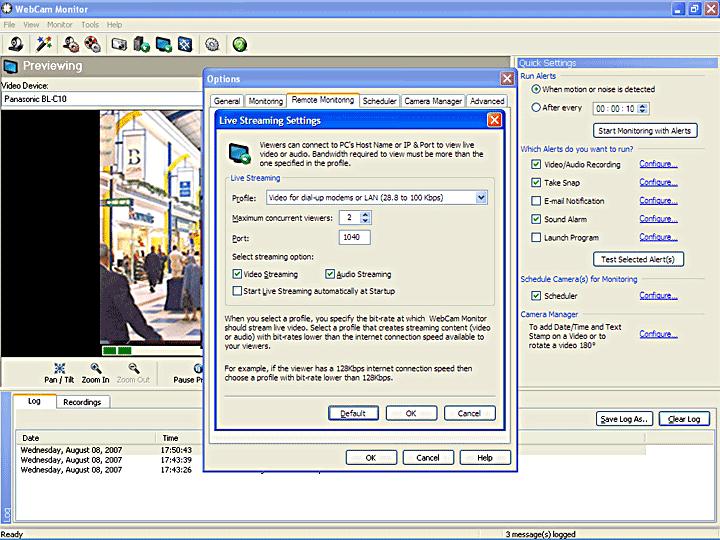Click the webcam icon in the toolbar
Viewport: 720px width, 540px height.
coord(16,45)
